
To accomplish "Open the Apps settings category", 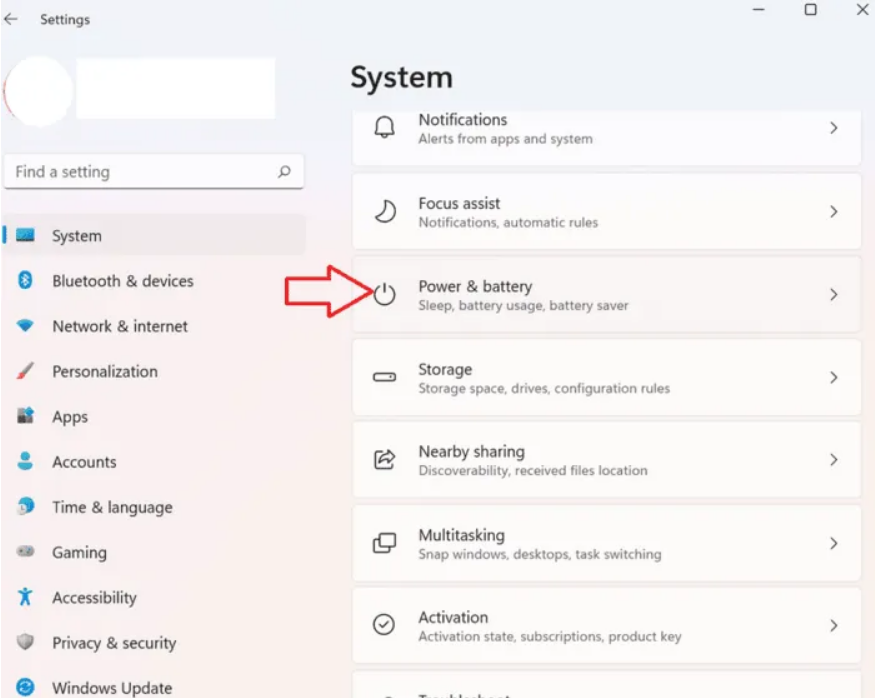I will (70, 417).
